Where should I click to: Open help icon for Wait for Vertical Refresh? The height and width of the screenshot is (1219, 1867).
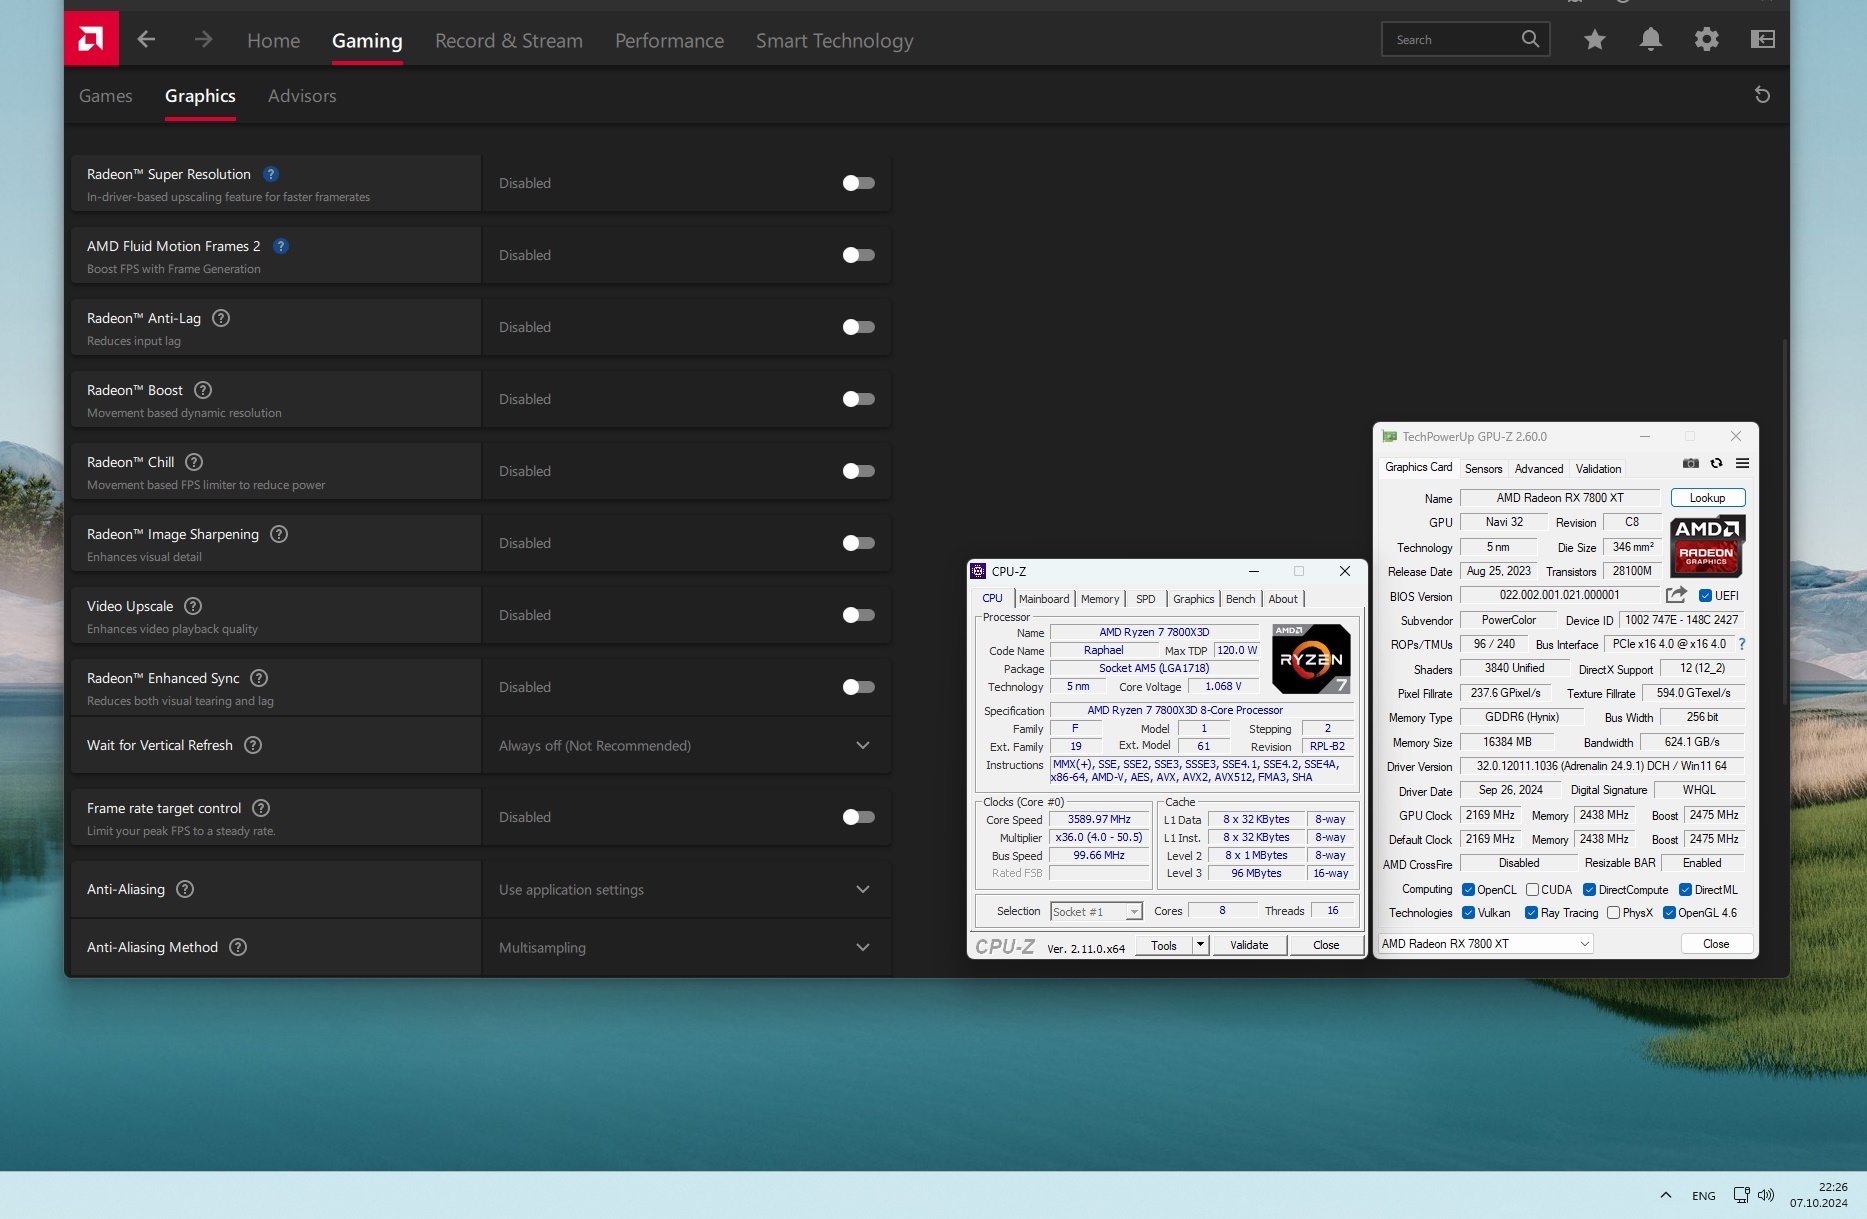(254, 745)
